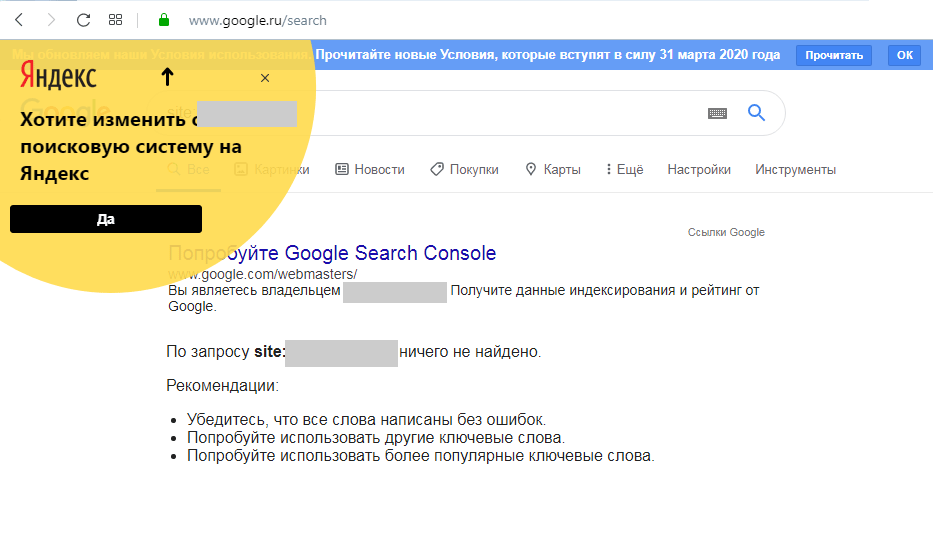Switch to the Новости tab
The height and width of the screenshot is (534, 933).
[370, 170]
